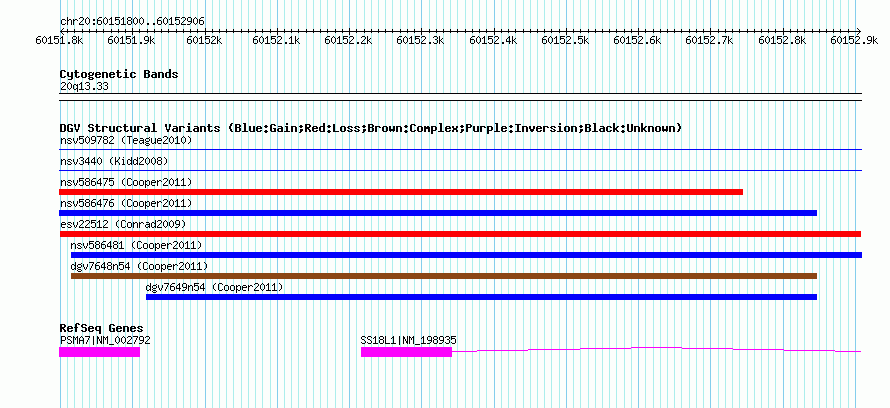Screen dimensions: 890x408
Task: Click the 60152.2k ruler tick label
Action: pos(349,40)
